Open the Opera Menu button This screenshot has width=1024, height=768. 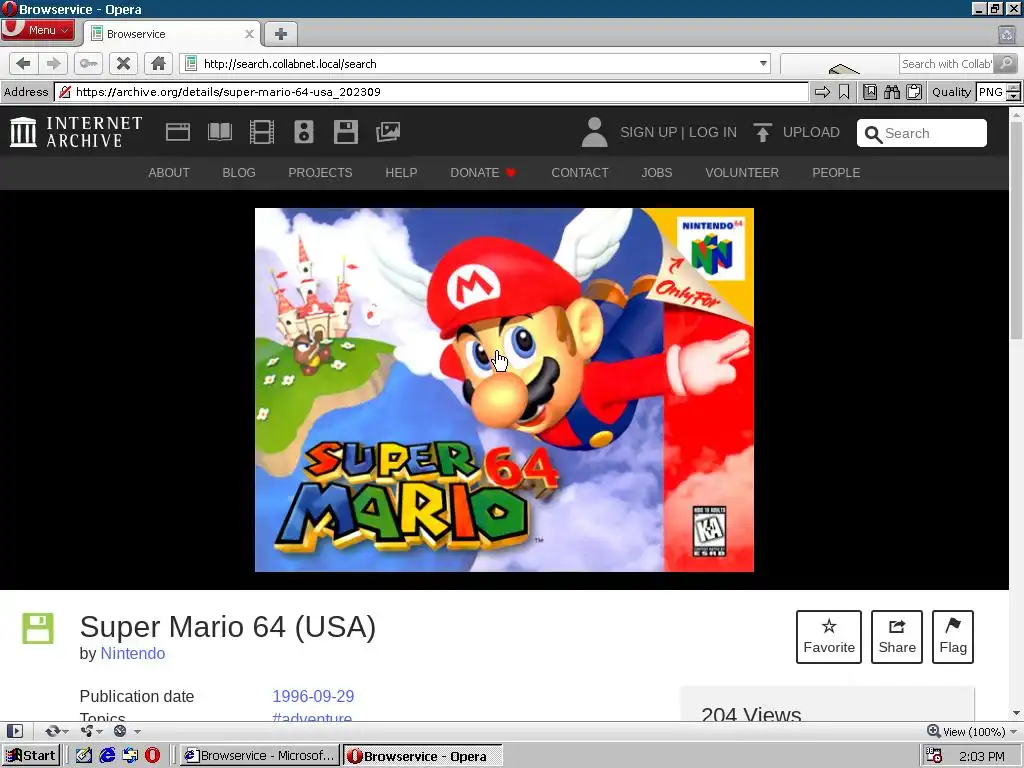click(x=37, y=30)
